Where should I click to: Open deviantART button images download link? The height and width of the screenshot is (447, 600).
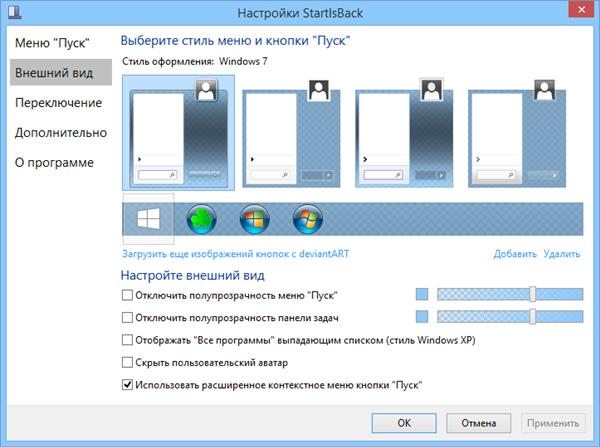pyautogui.click(x=236, y=254)
